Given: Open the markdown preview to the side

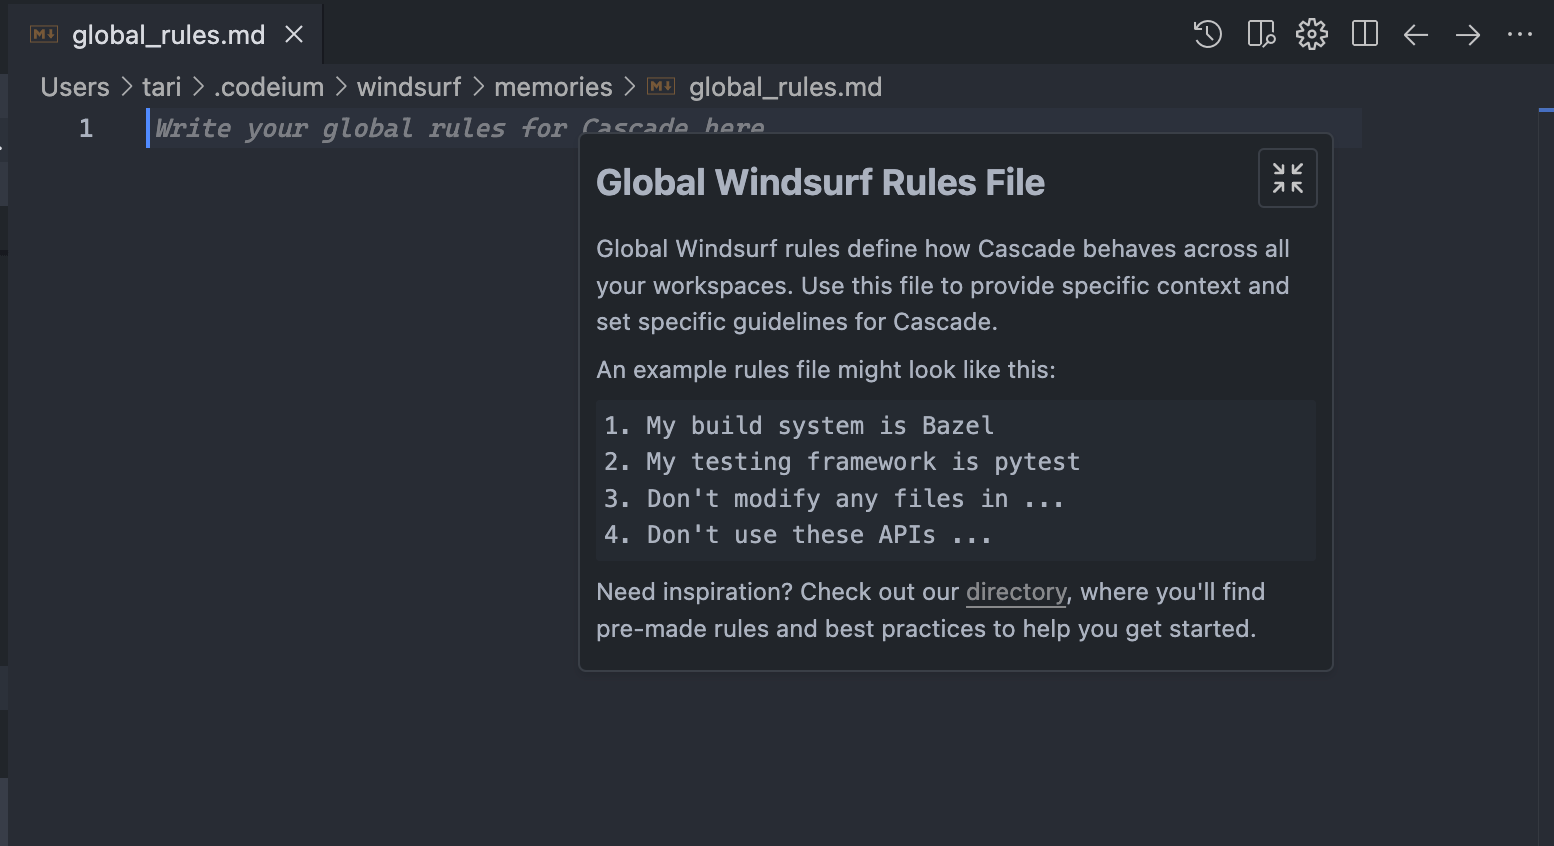Looking at the screenshot, I should pos(1261,34).
